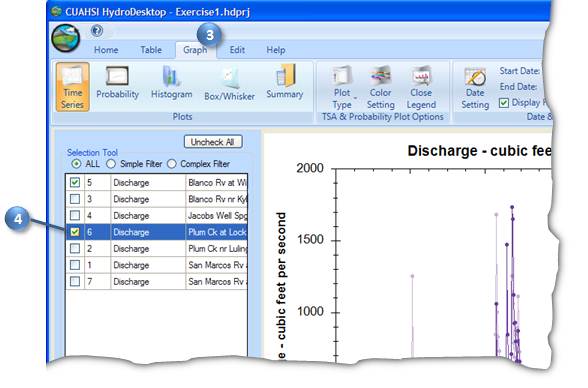Uncheck series 5 Blanco Rv checkbox

click(x=75, y=183)
